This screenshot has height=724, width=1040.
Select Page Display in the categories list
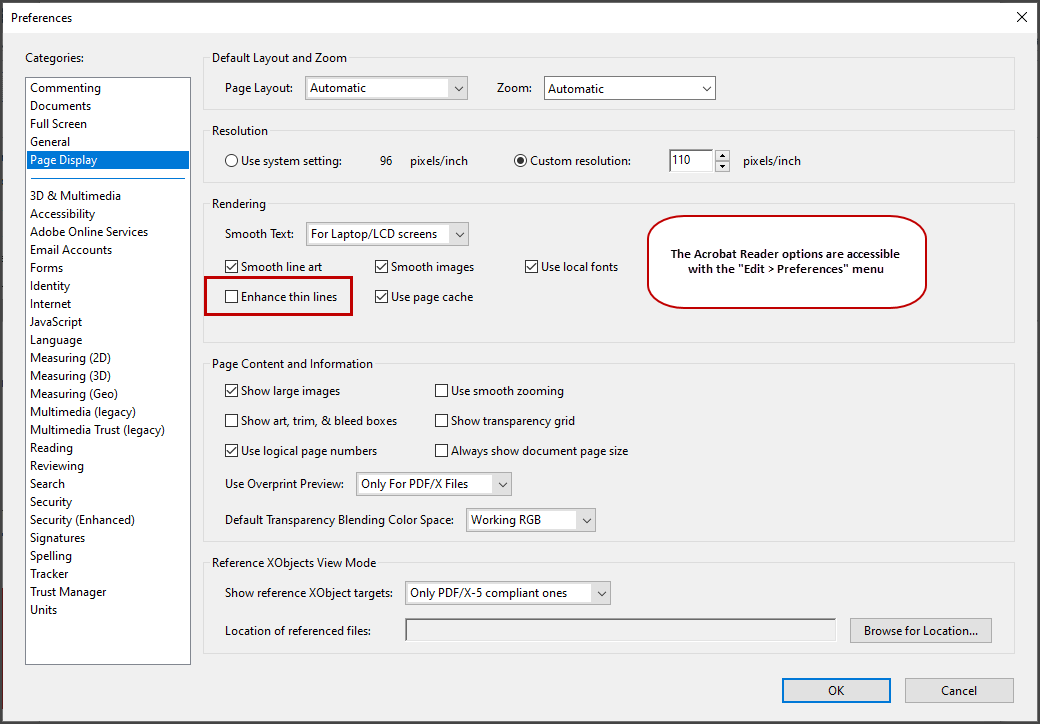tap(108, 160)
